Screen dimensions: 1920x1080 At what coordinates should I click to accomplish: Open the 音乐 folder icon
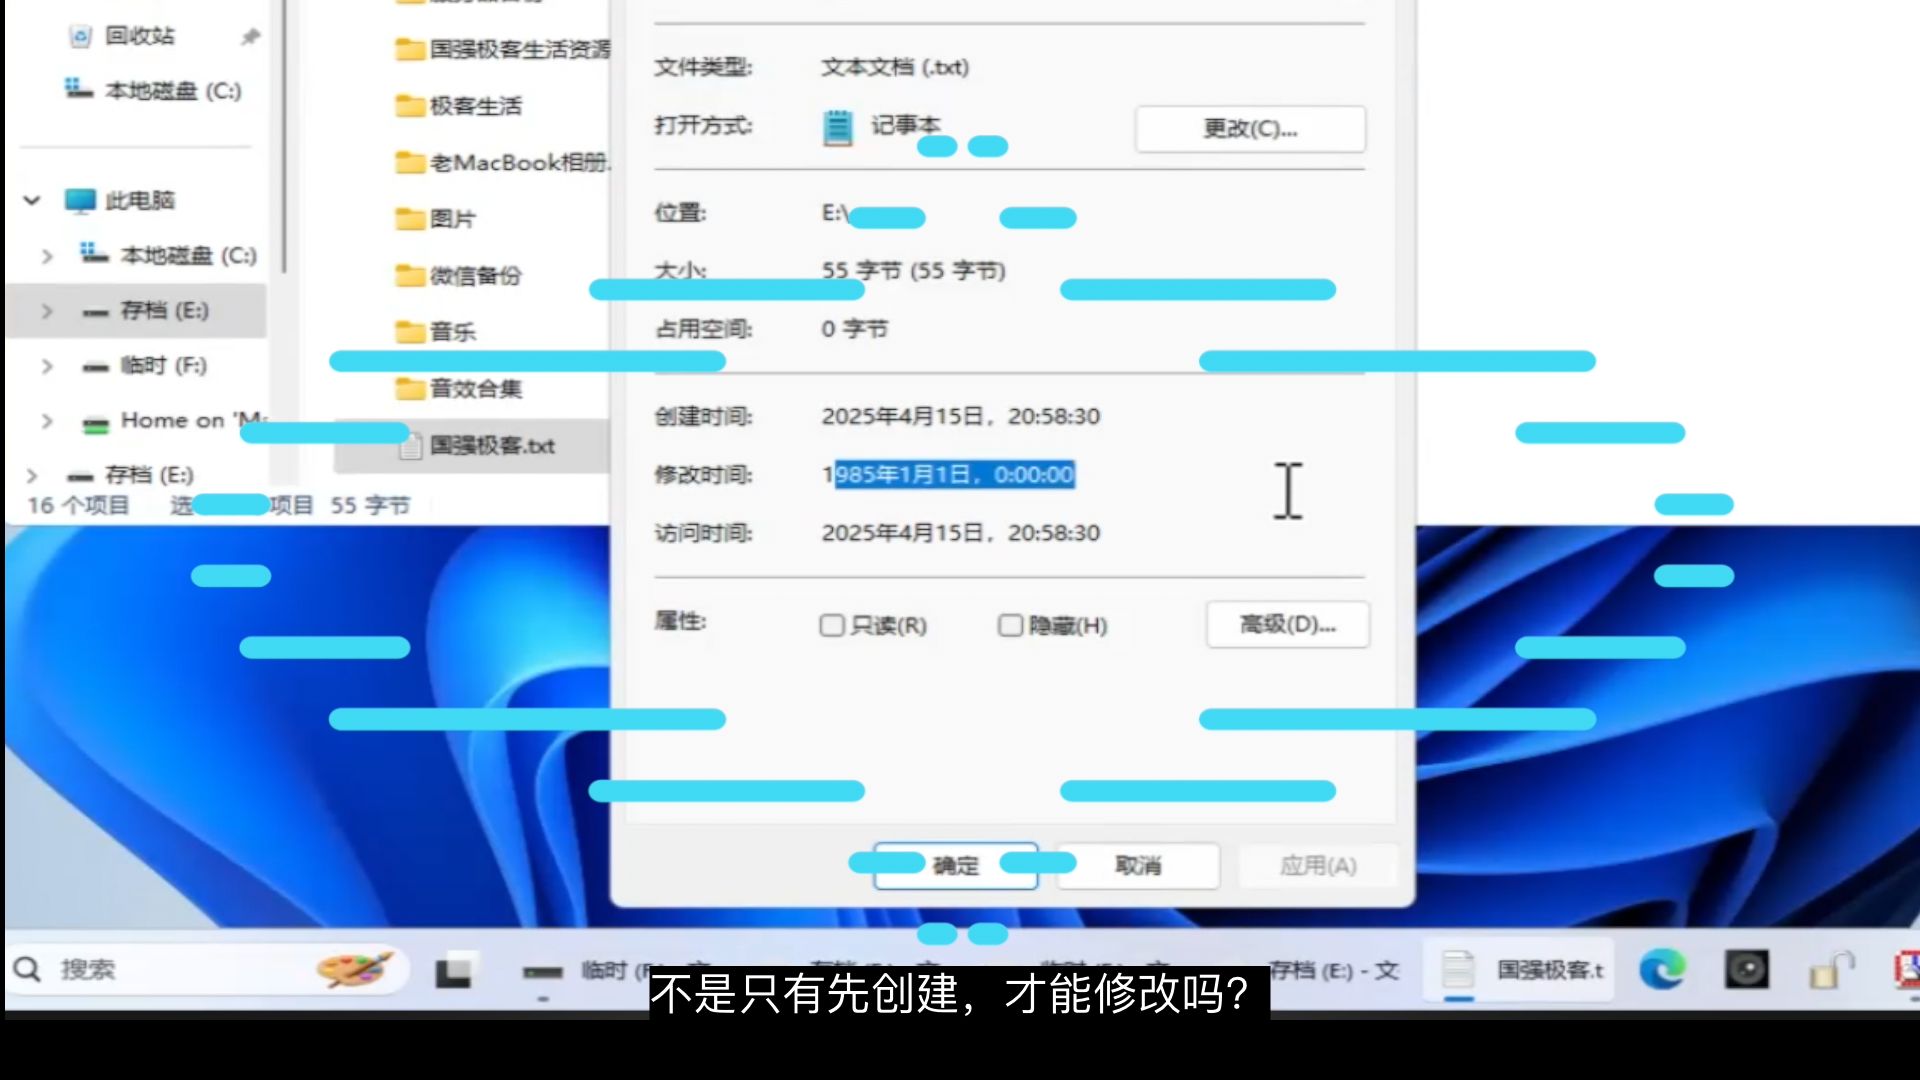[x=410, y=331]
